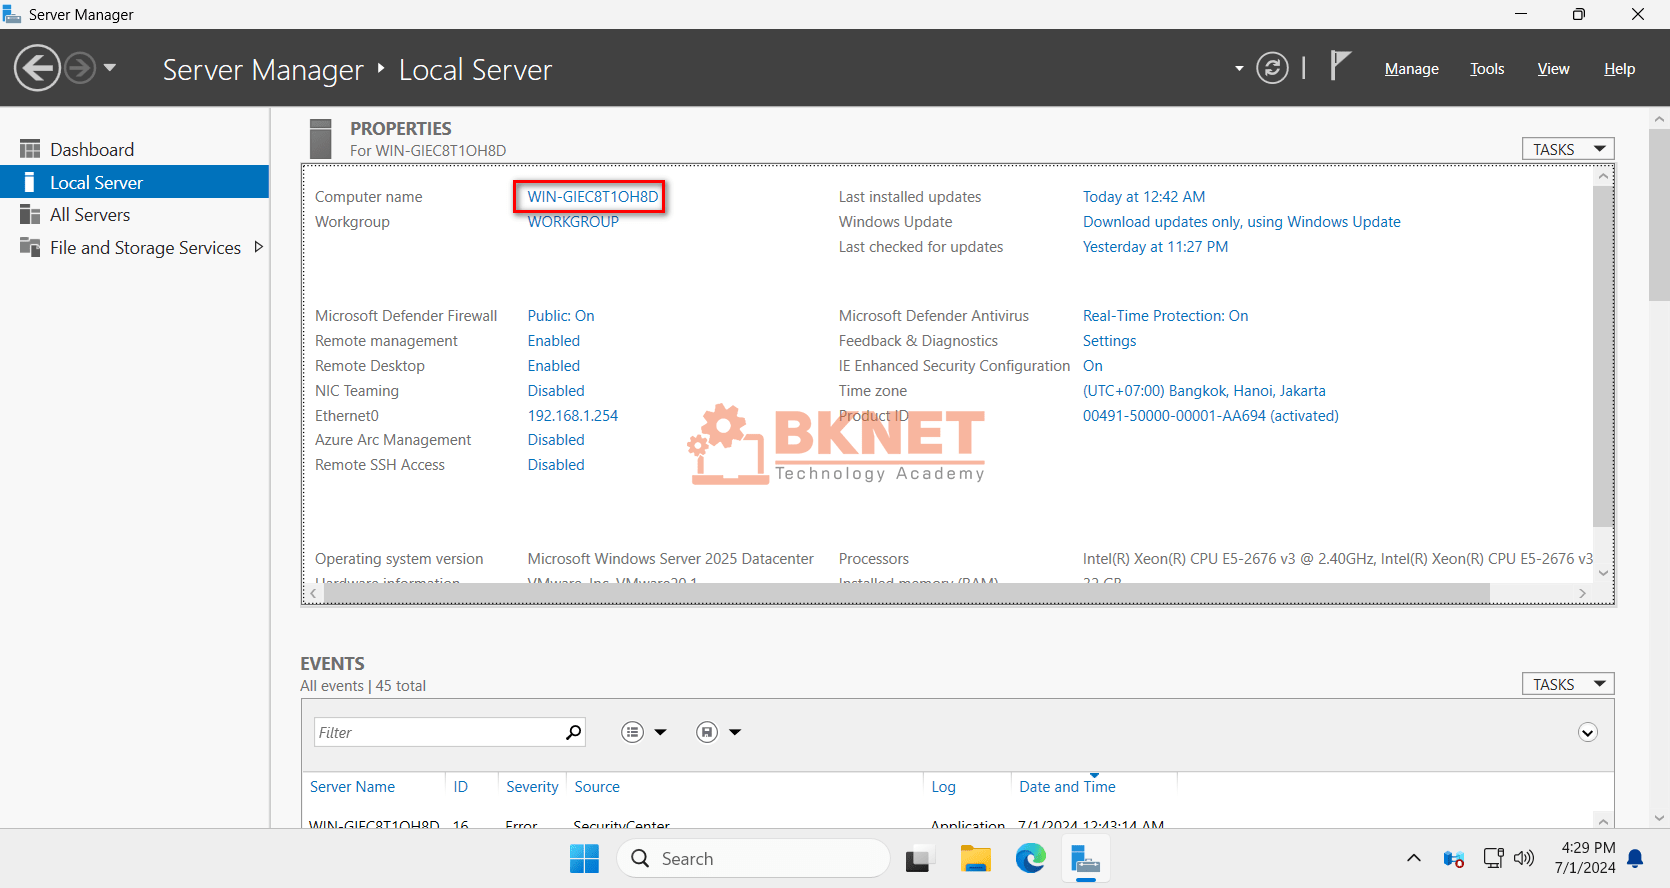Open the notifications flag icon
Screen dimensions: 1670x888
(x=1340, y=66)
